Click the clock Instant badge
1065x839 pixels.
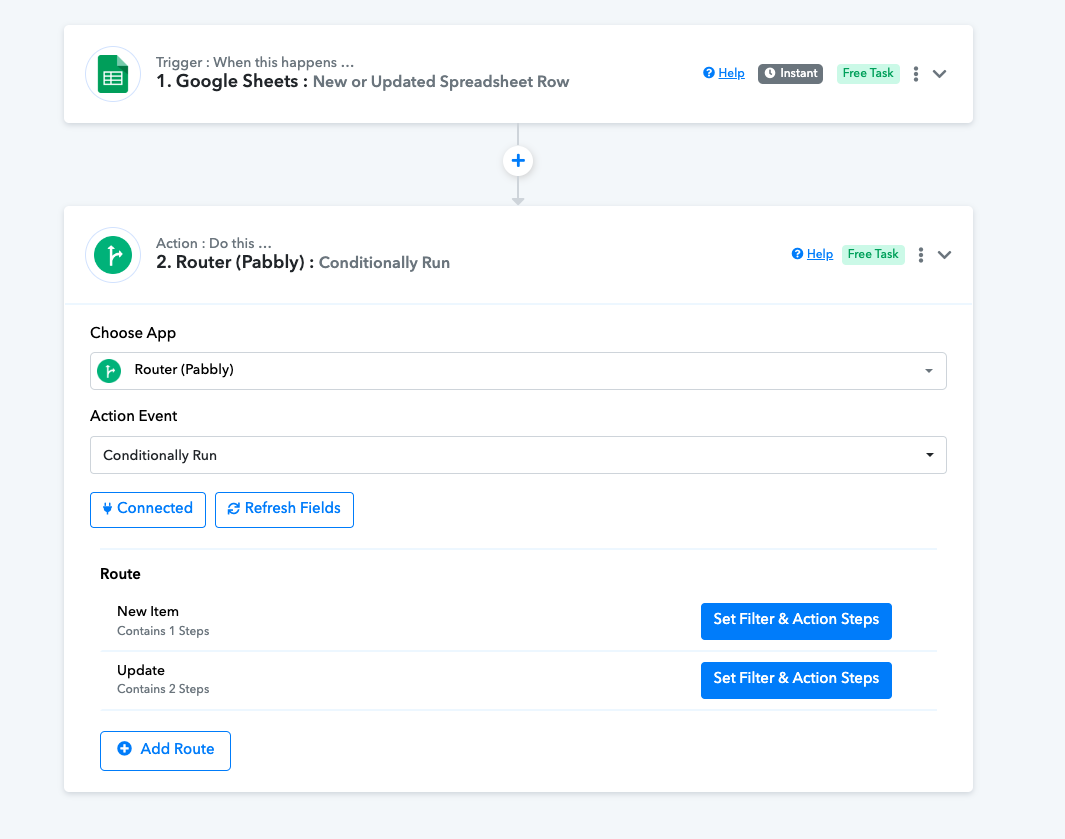(790, 73)
